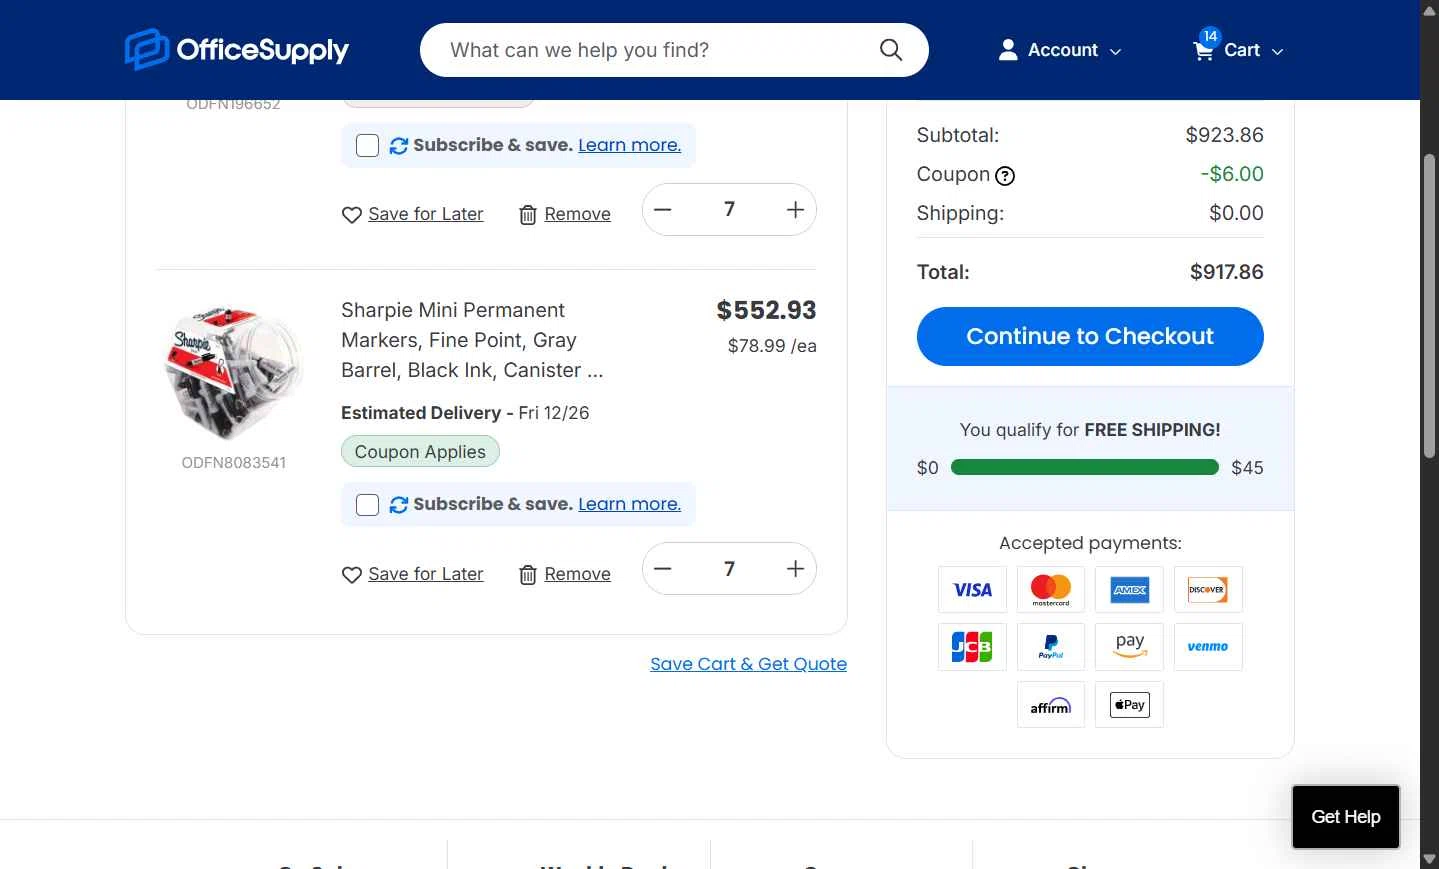
Task: Click the Account person icon
Action: (1008, 50)
